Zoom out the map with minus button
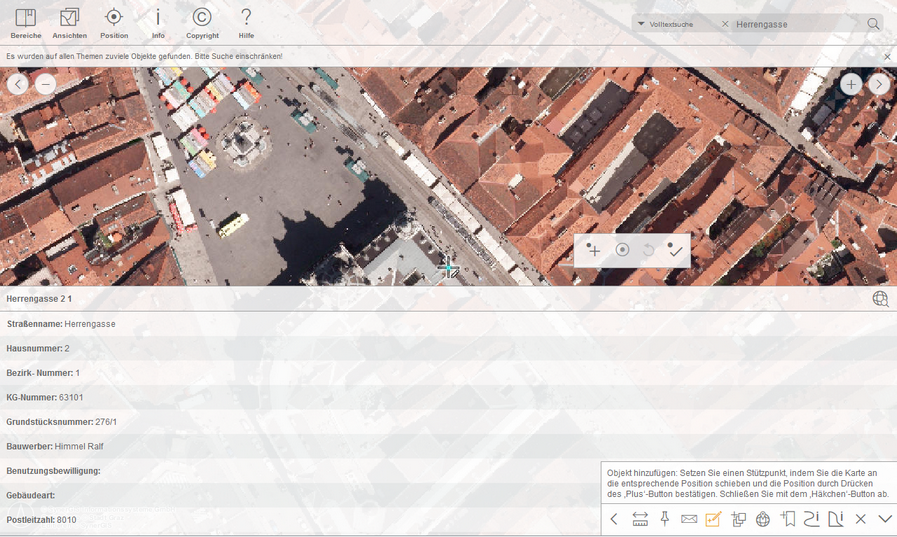Image resolution: width=897 pixels, height=537 pixels. coord(46,85)
